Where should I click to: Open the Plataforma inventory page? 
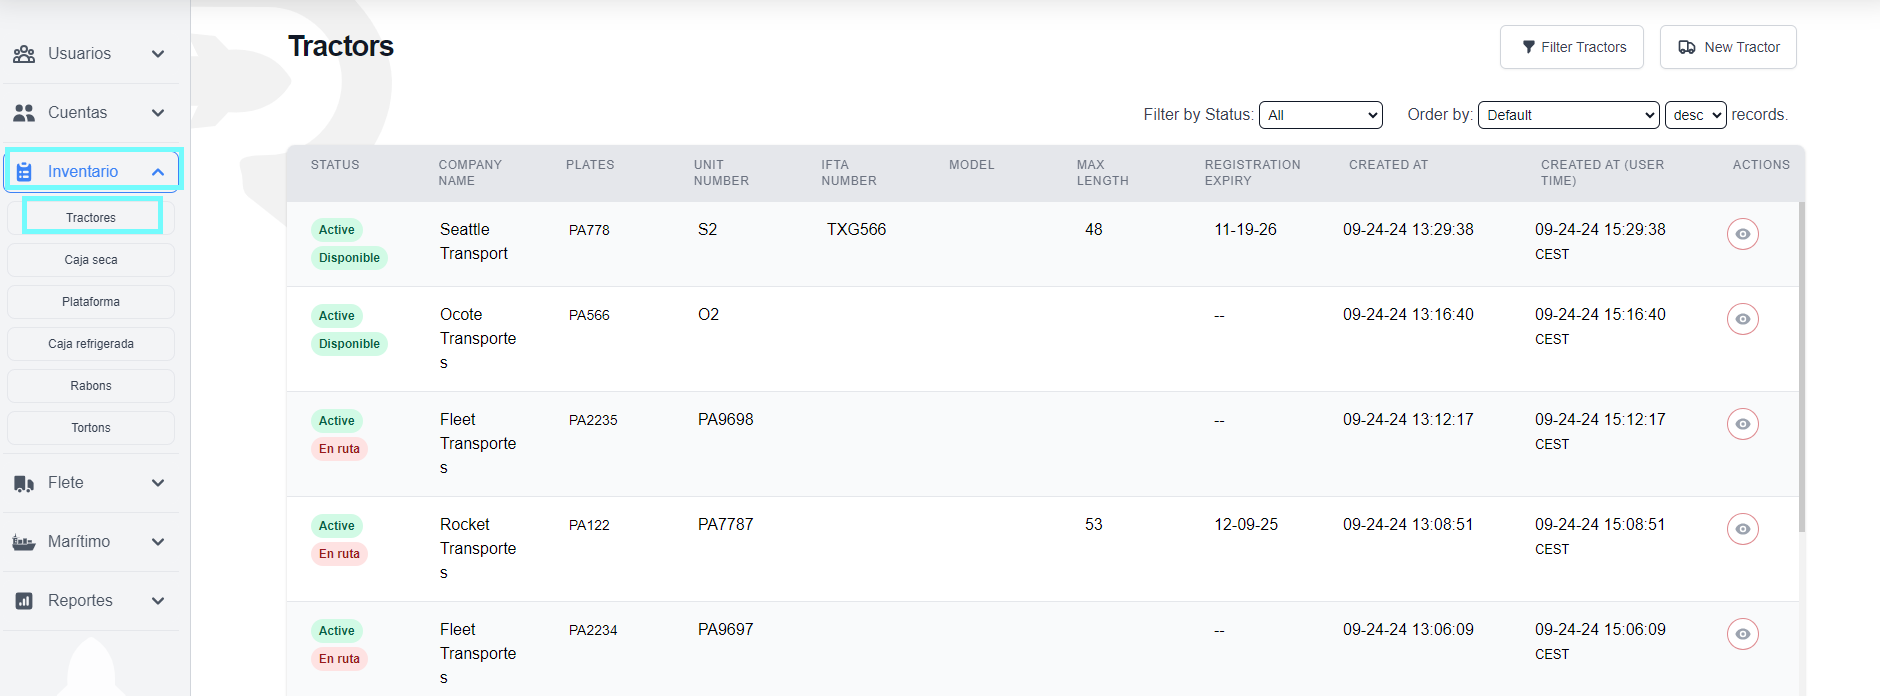click(x=91, y=302)
